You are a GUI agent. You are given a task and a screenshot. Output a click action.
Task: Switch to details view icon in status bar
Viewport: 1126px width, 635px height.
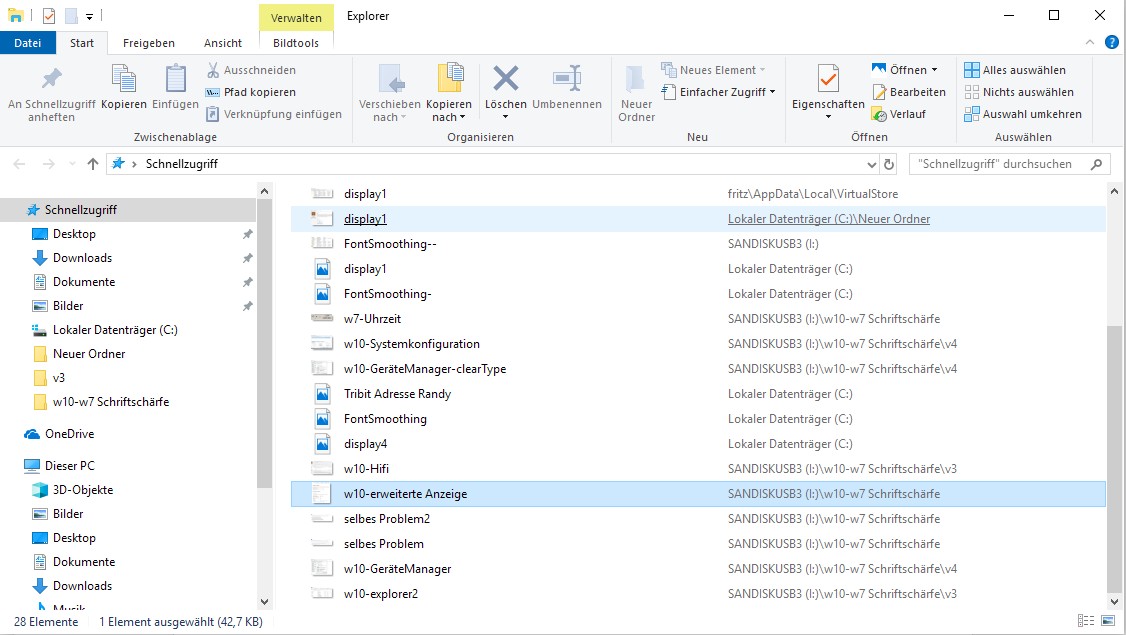(x=1086, y=621)
